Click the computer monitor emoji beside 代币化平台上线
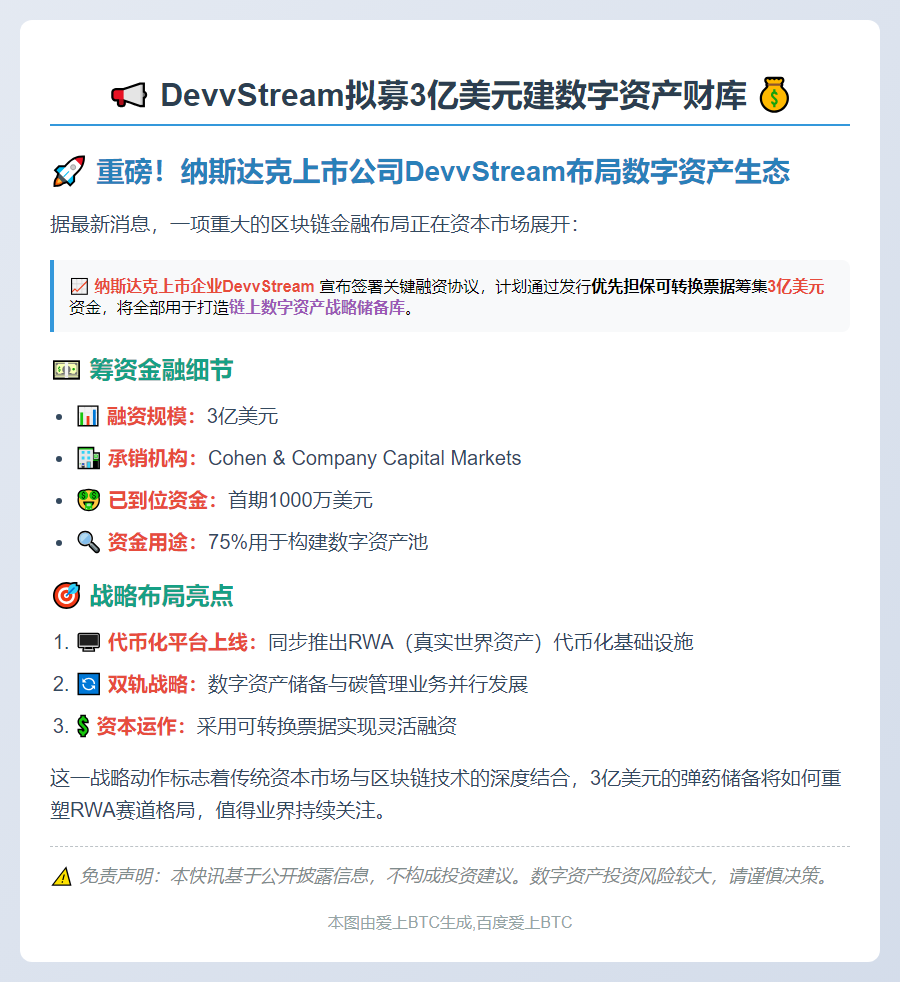This screenshot has height=982, width=900. click(x=88, y=642)
